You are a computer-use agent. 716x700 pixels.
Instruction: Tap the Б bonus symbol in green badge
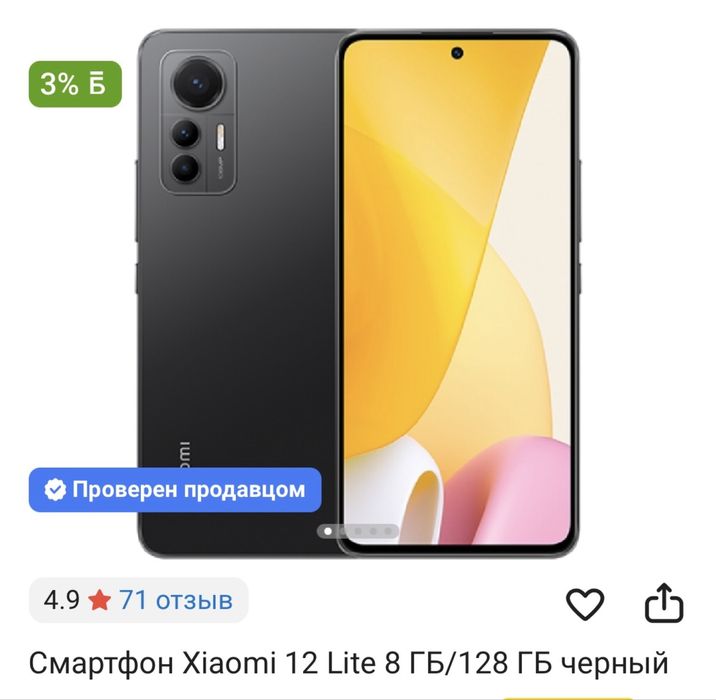pos(97,84)
